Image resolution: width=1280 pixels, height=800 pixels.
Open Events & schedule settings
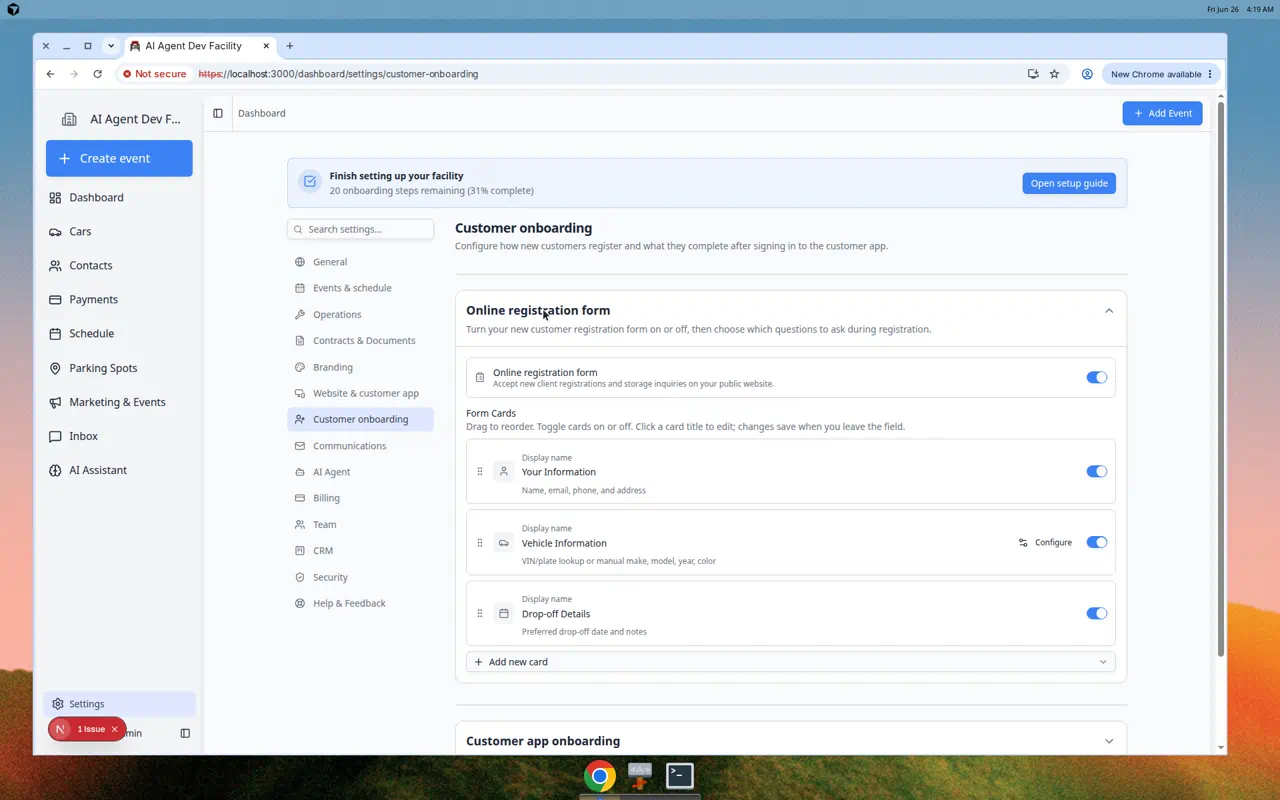[360, 288]
